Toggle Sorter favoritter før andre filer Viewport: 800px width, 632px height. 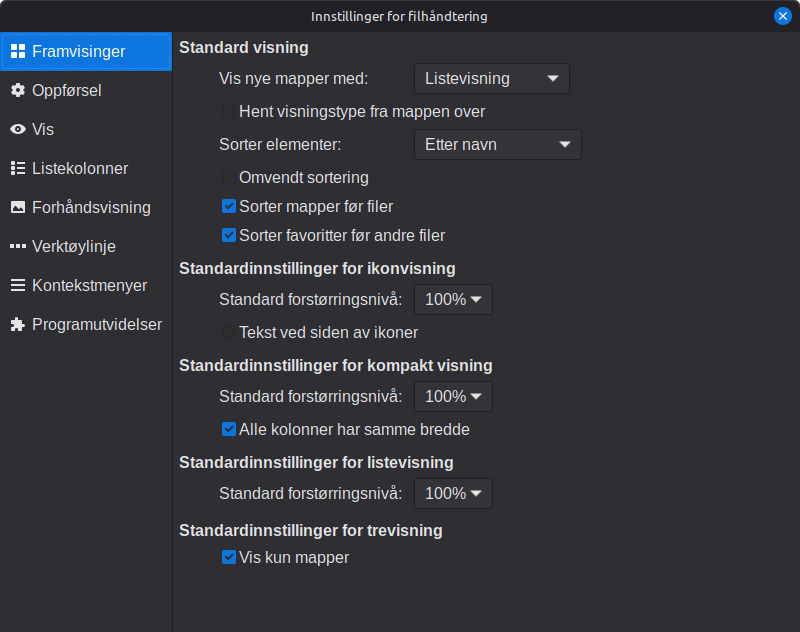(229, 235)
